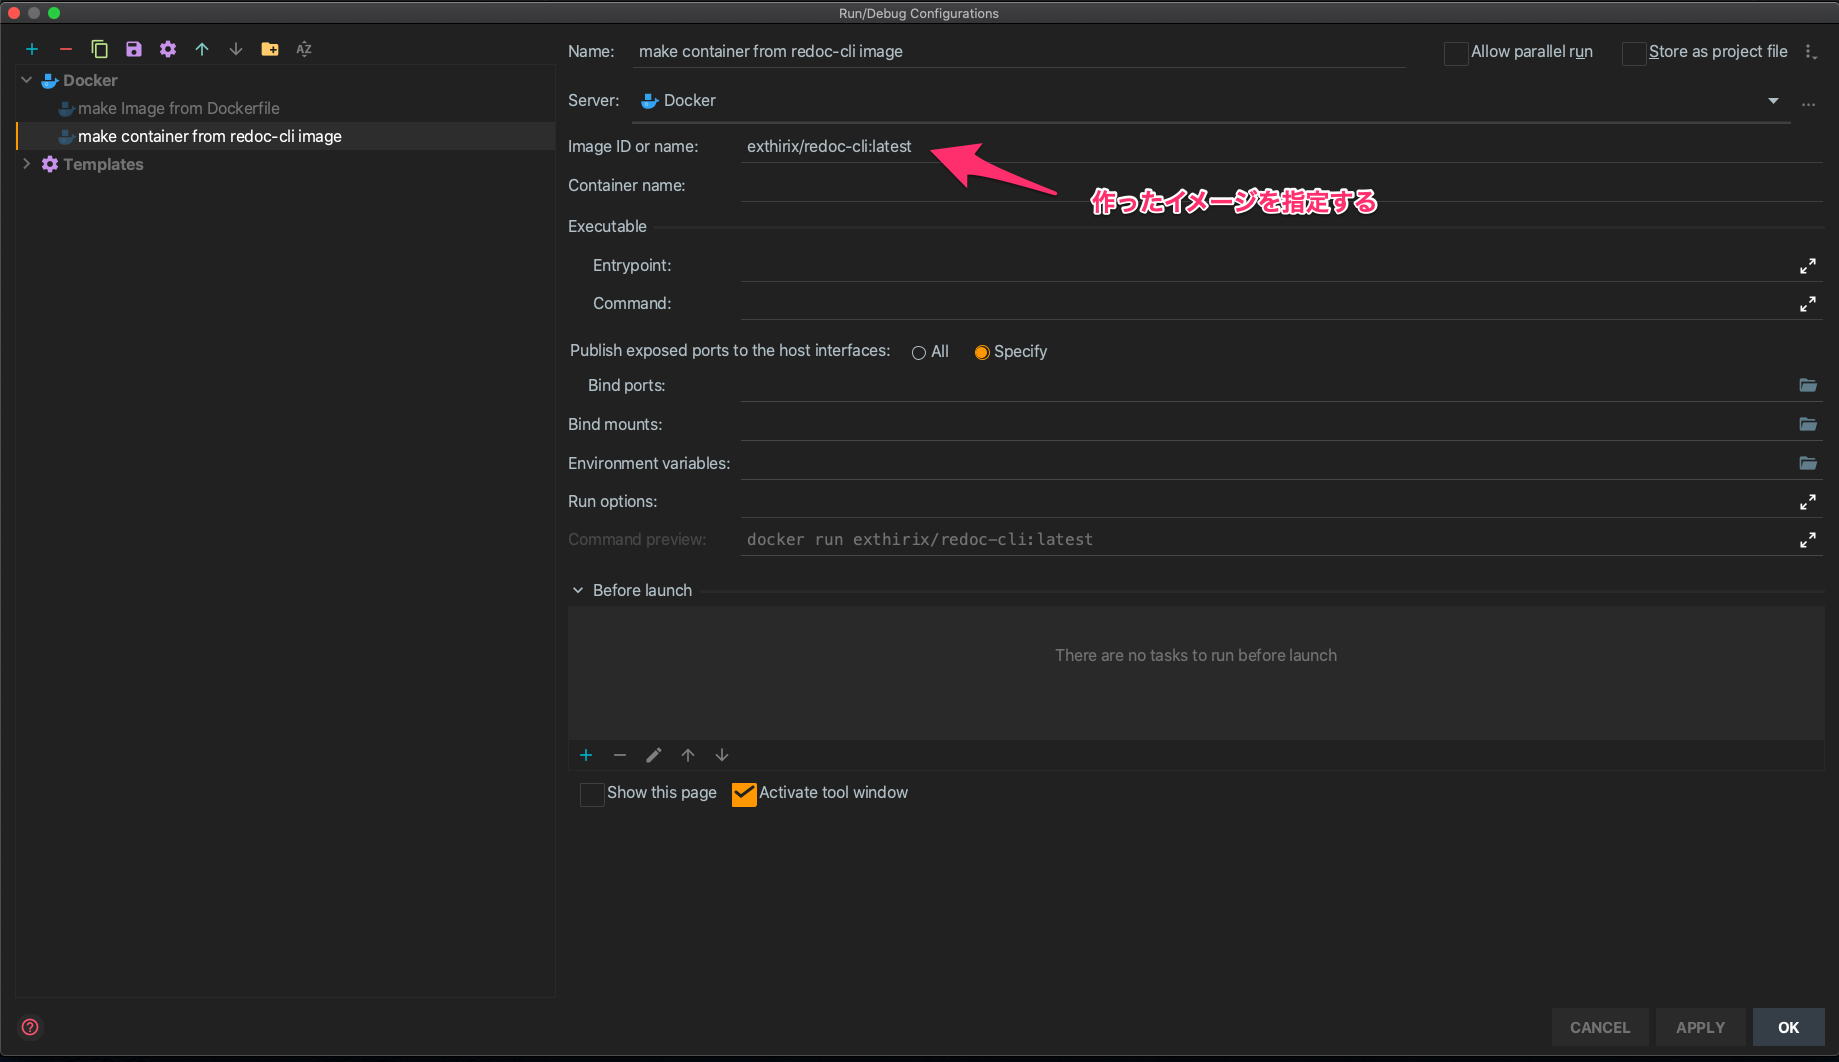The image size is (1839, 1062).
Task: Select All ports radio button
Action: coord(918,352)
